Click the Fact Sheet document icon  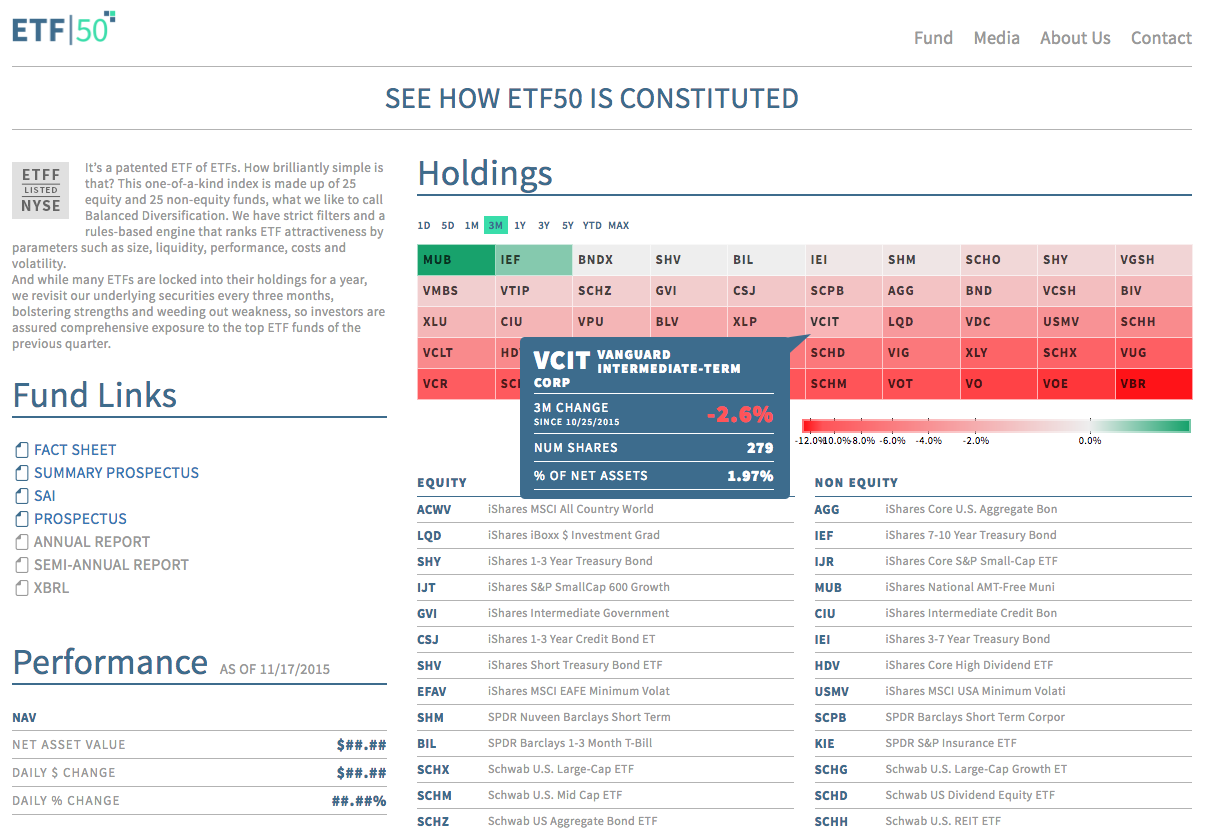coord(21,450)
